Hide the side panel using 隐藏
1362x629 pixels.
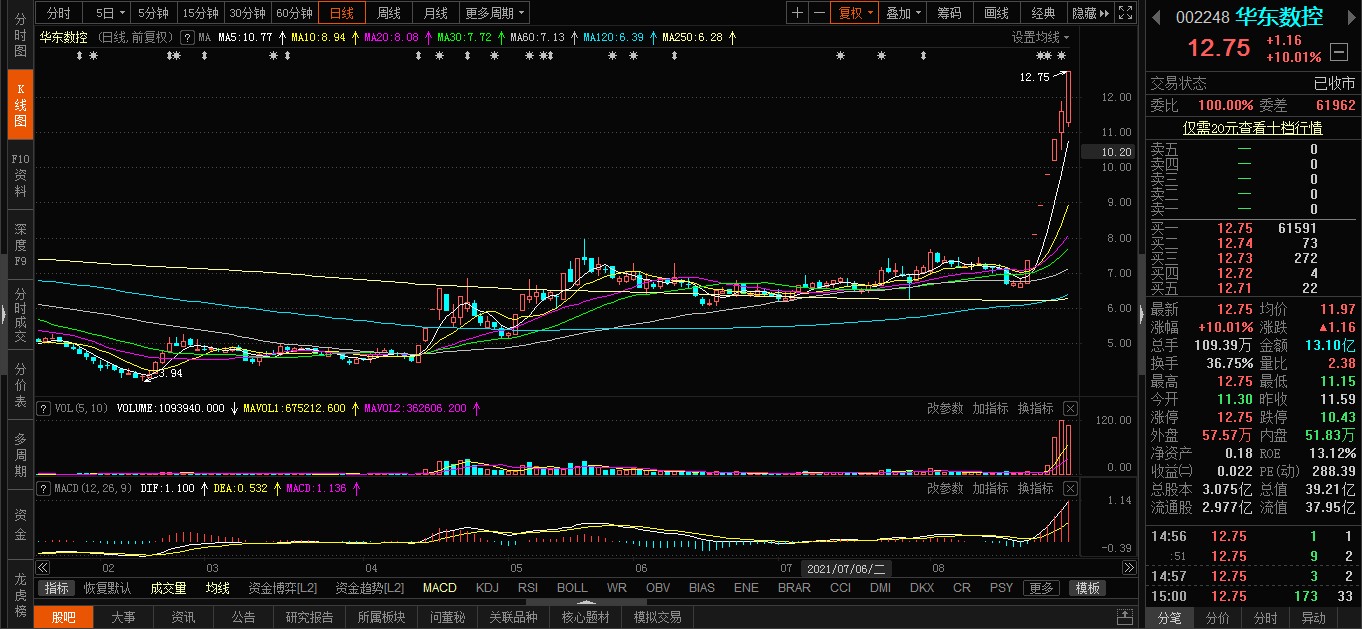[x=1090, y=13]
